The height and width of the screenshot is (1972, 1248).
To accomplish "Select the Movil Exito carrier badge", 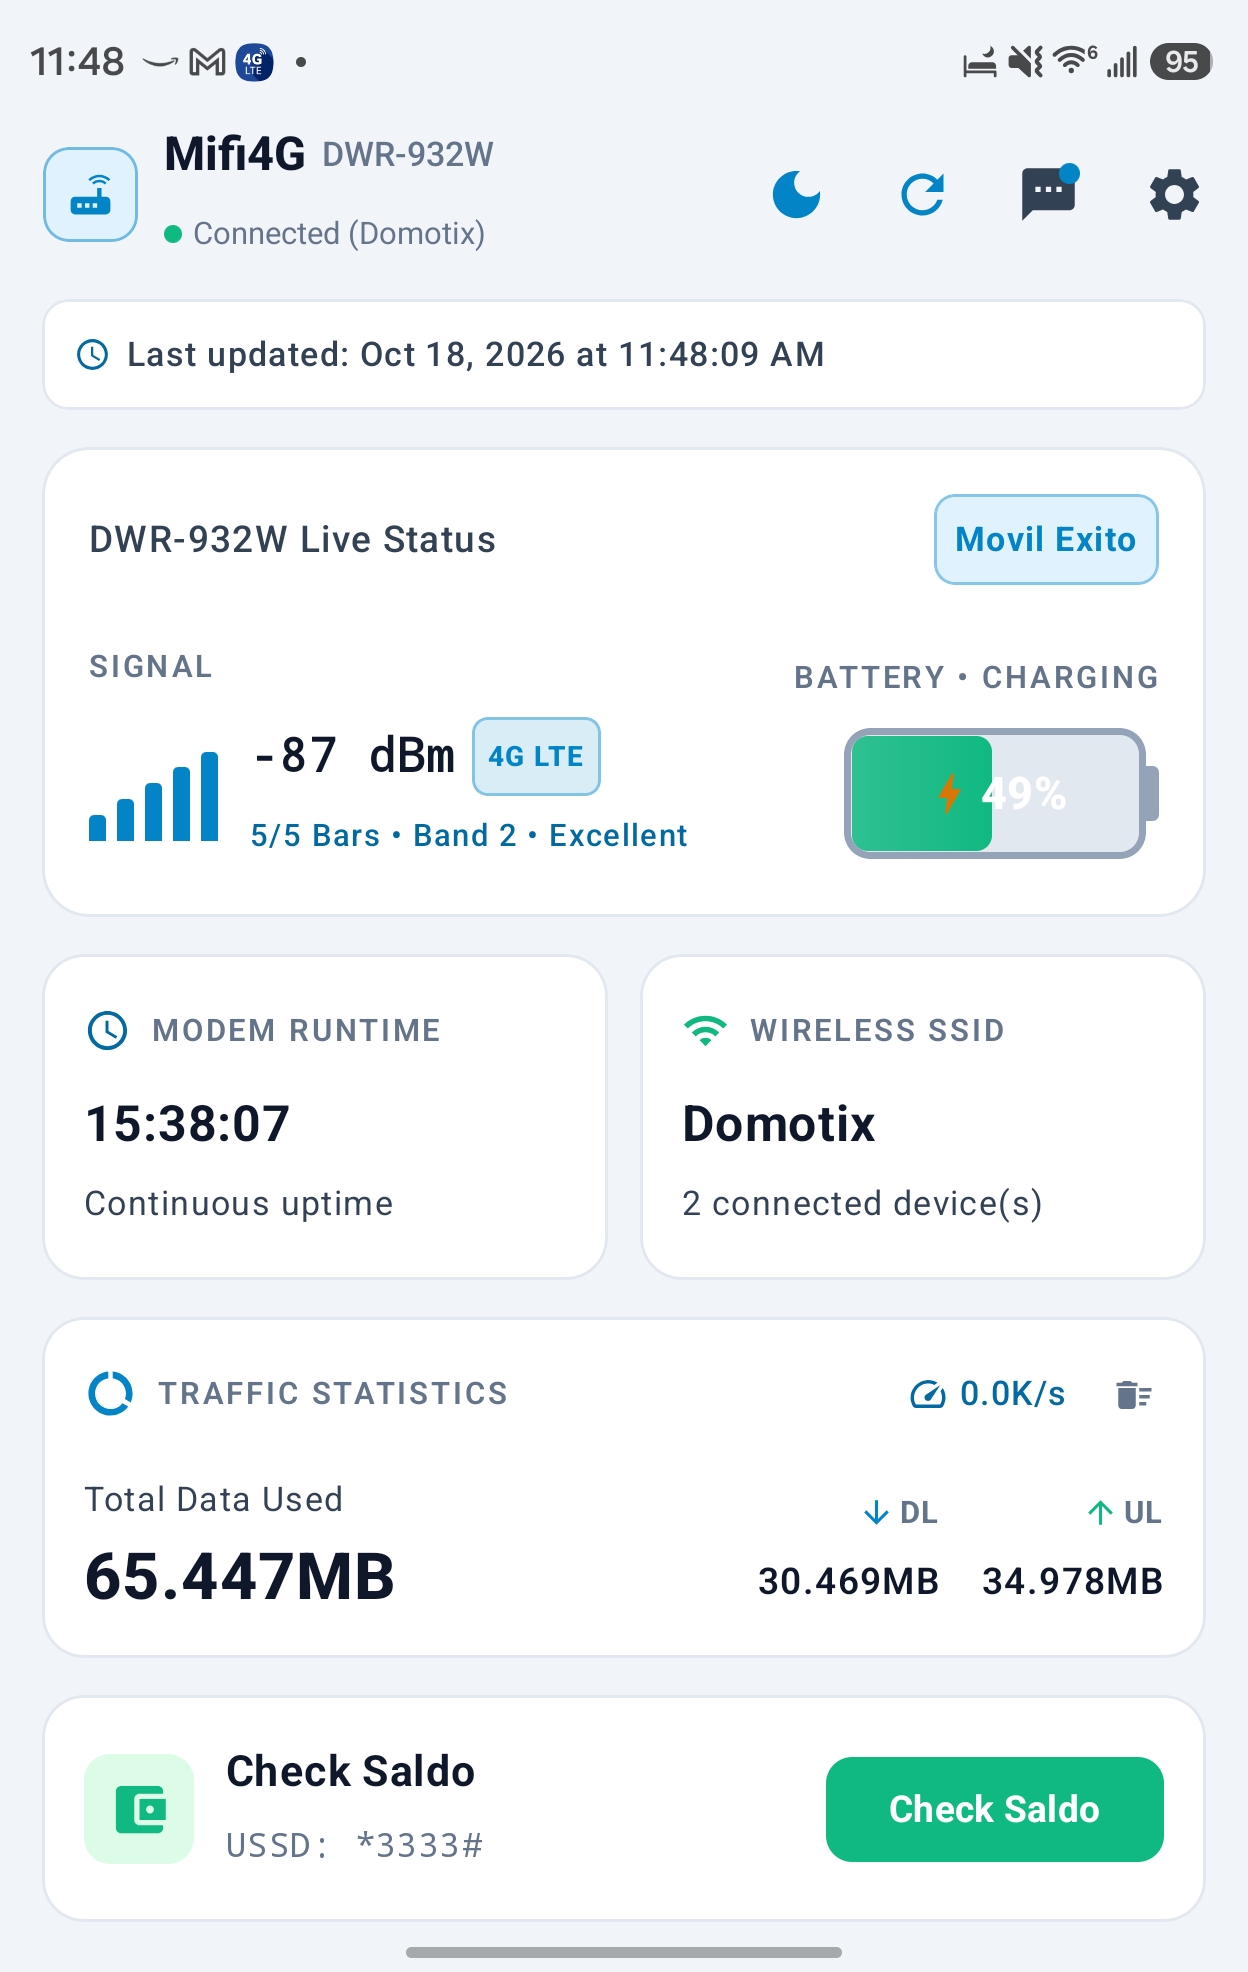I will tap(1046, 539).
